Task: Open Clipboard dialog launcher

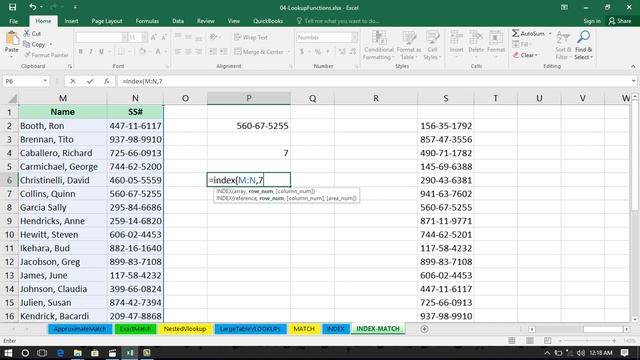Action: (70, 66)
